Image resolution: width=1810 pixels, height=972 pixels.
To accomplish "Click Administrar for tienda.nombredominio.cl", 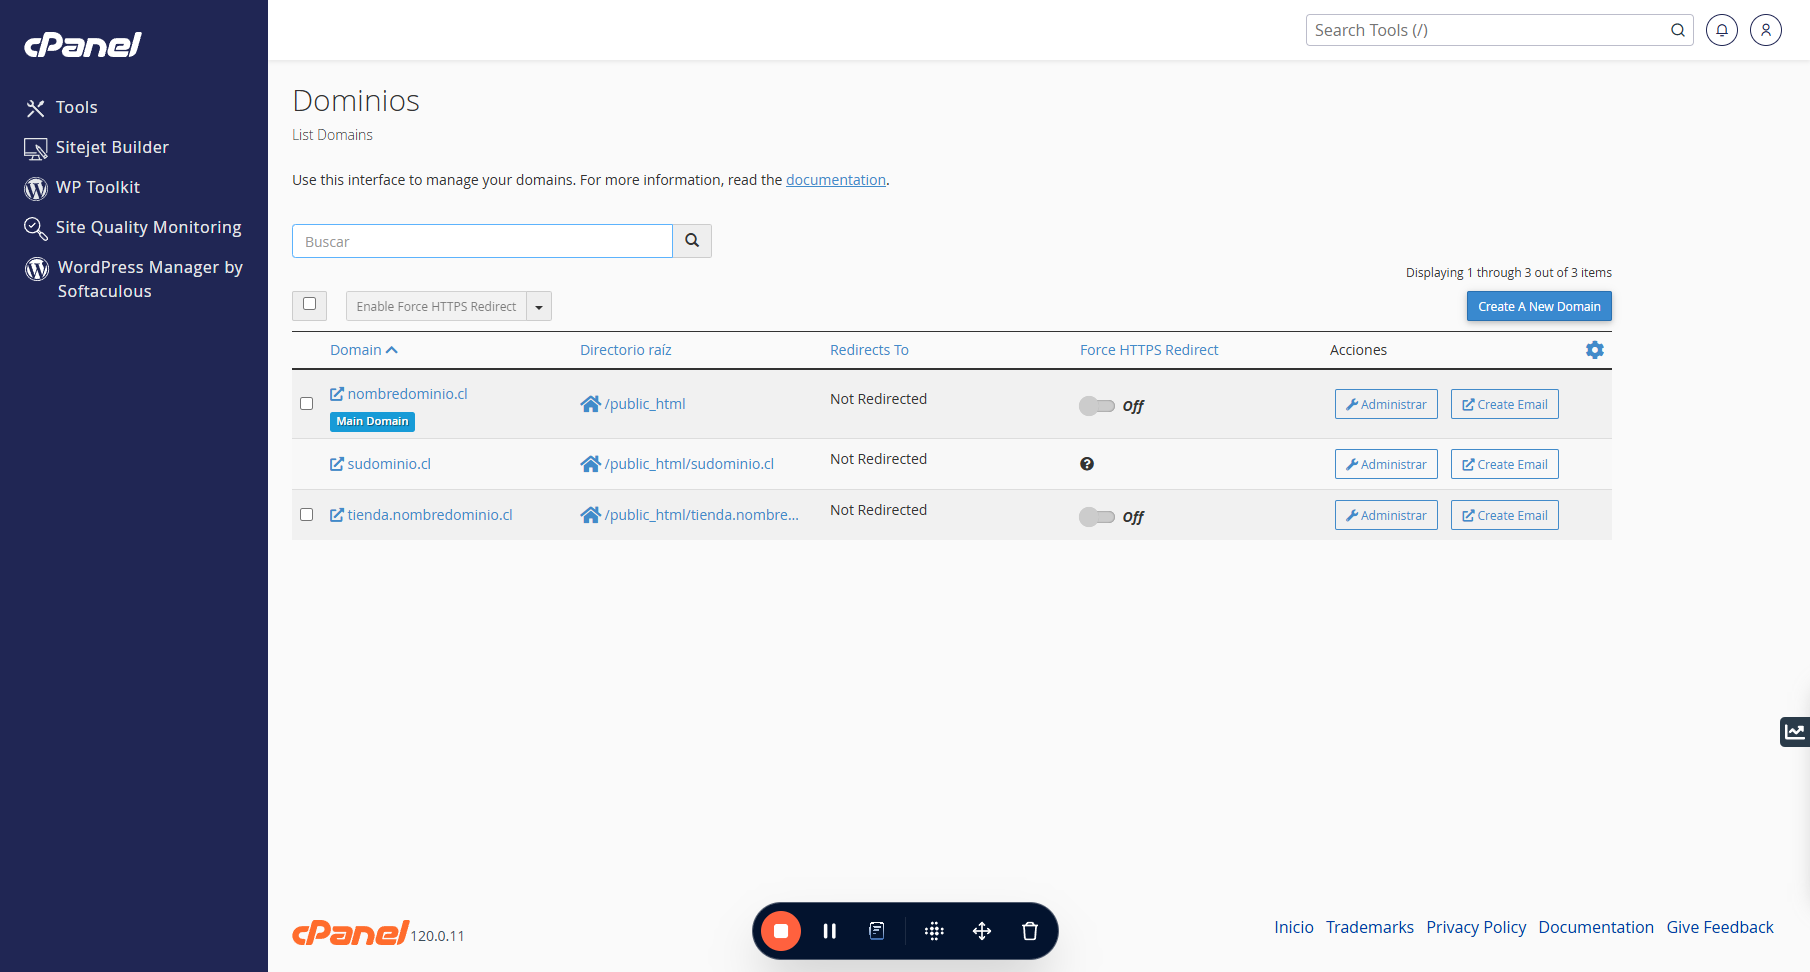I will tap(1386, 515).
